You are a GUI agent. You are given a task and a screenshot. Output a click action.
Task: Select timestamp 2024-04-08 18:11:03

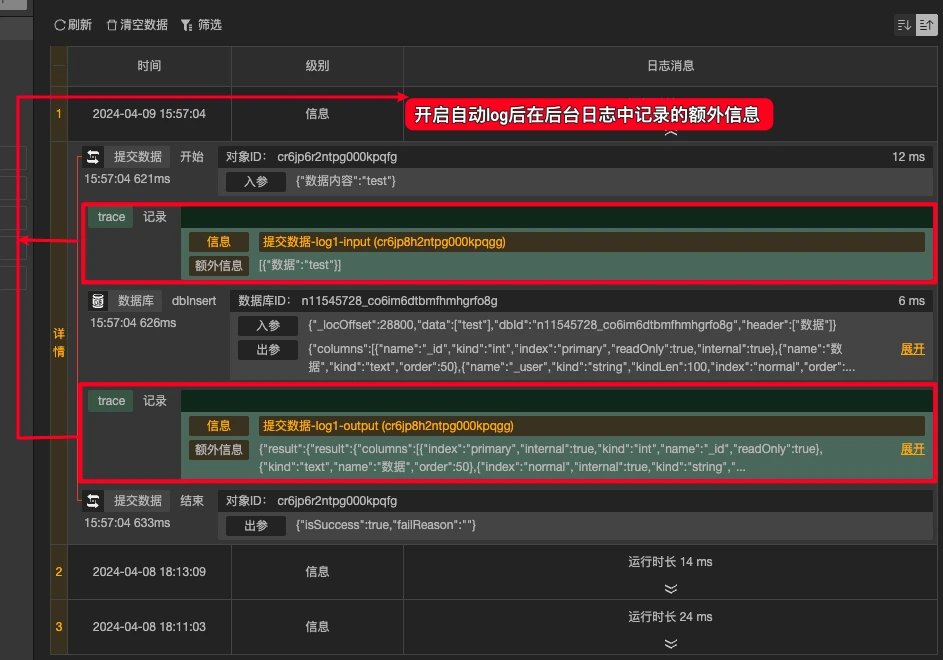149,626
